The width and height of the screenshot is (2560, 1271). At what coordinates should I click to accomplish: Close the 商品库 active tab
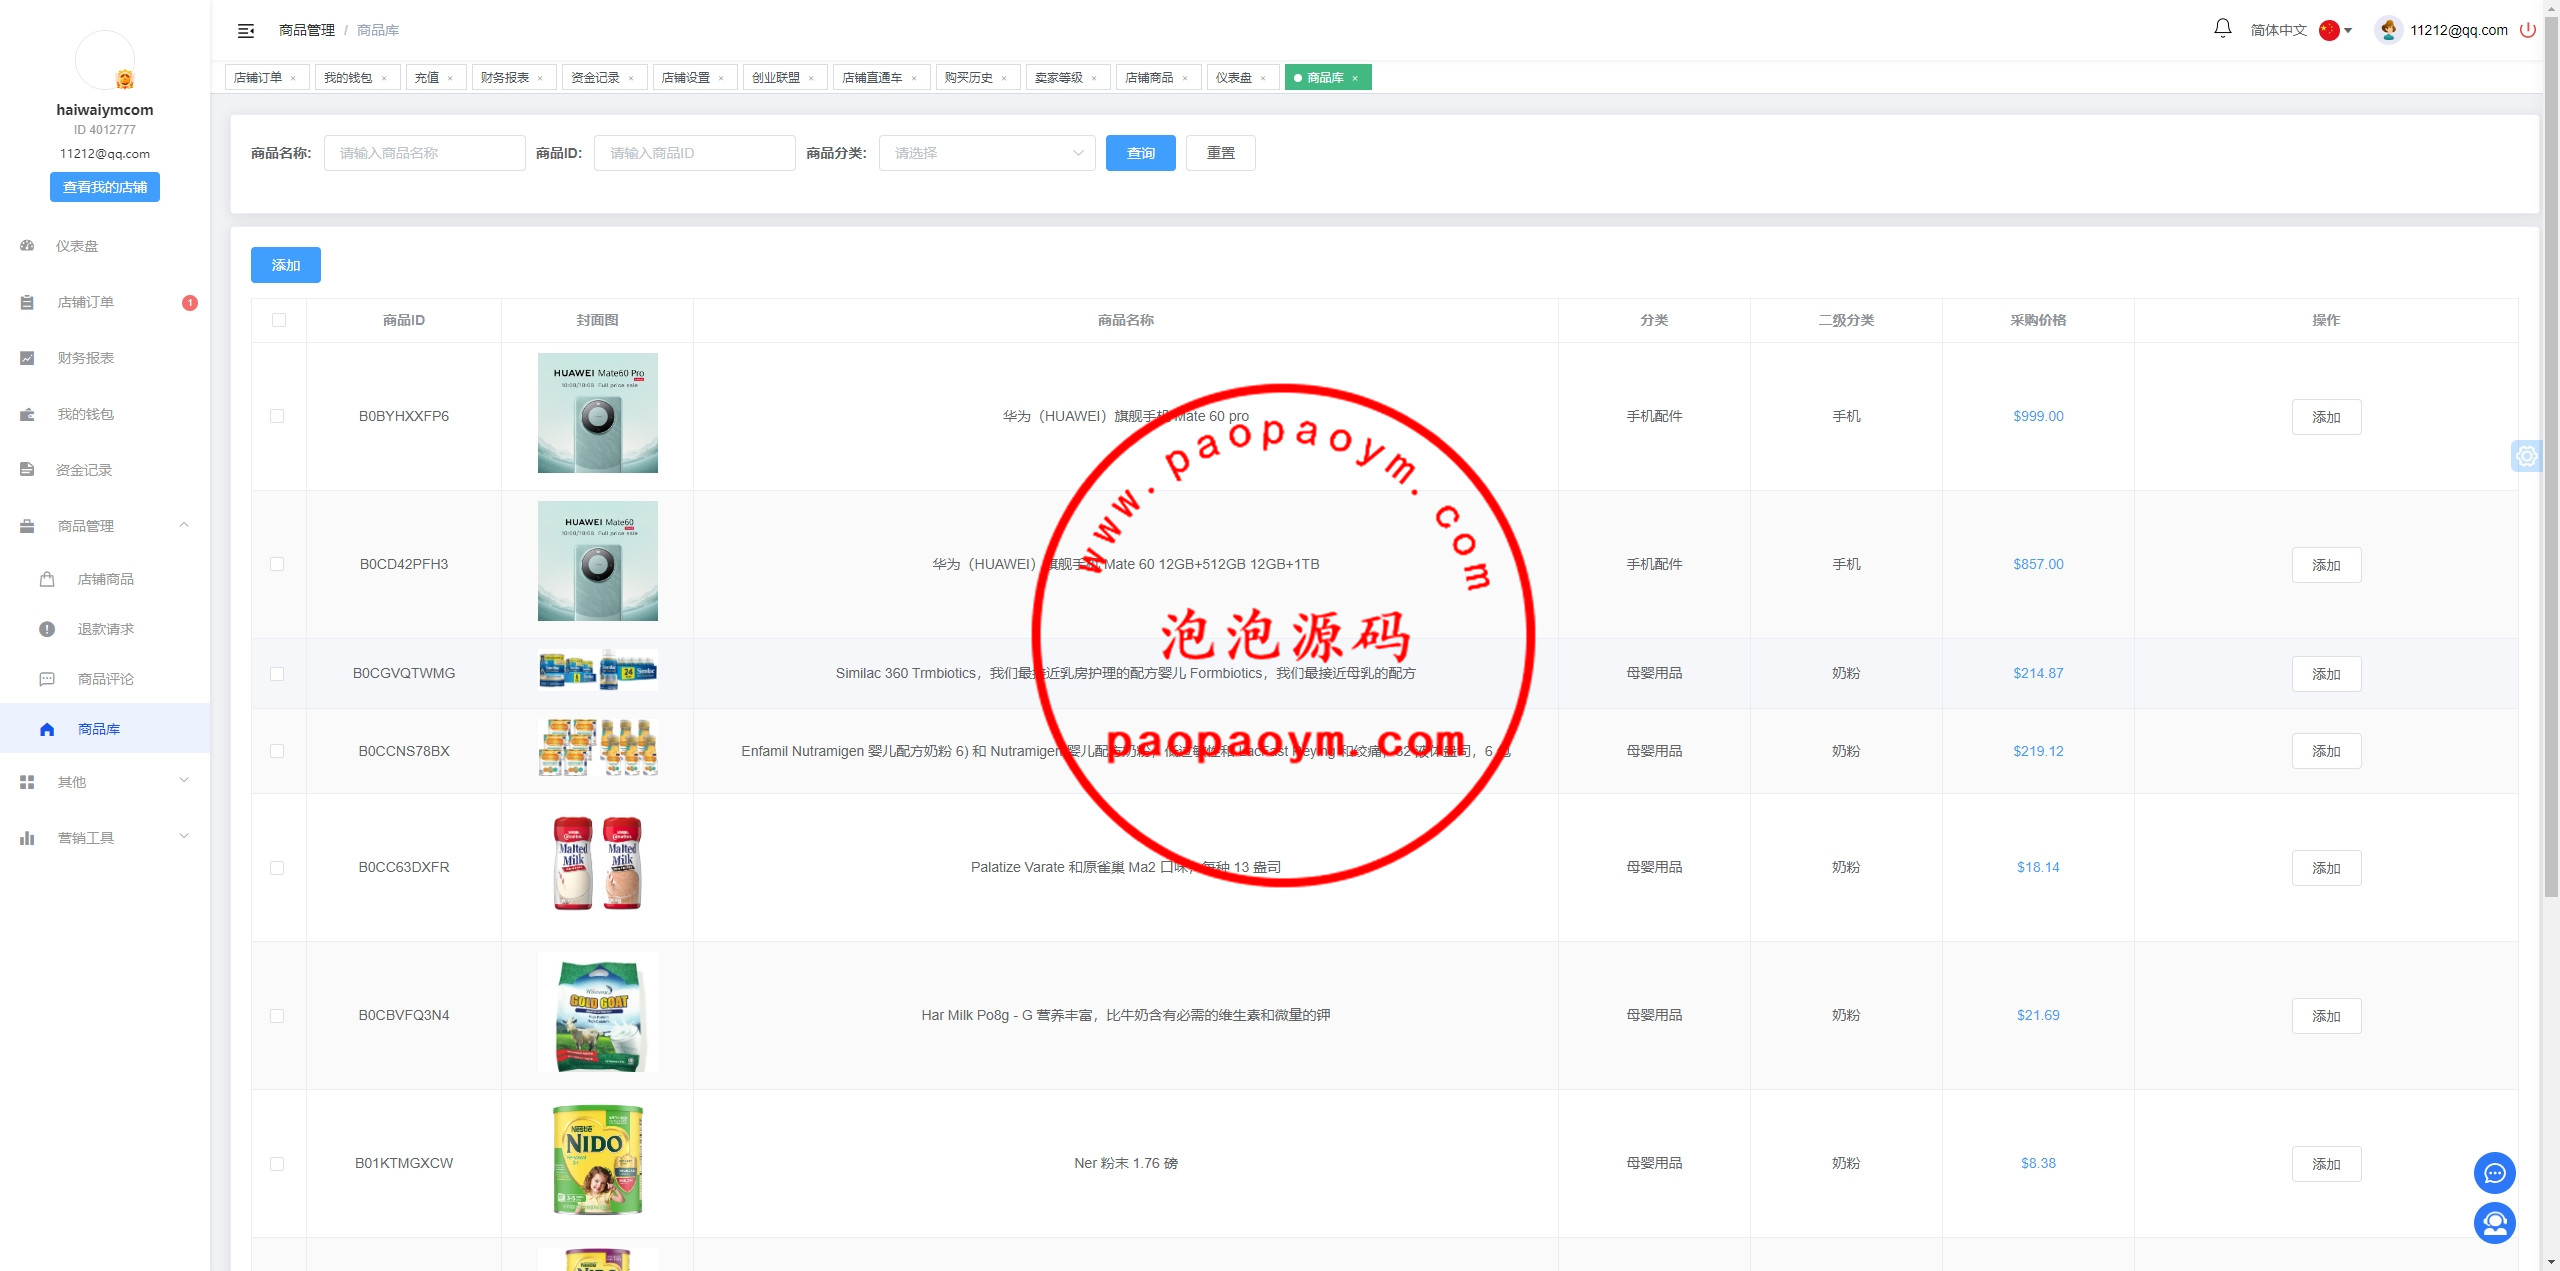pos(1355,78)
